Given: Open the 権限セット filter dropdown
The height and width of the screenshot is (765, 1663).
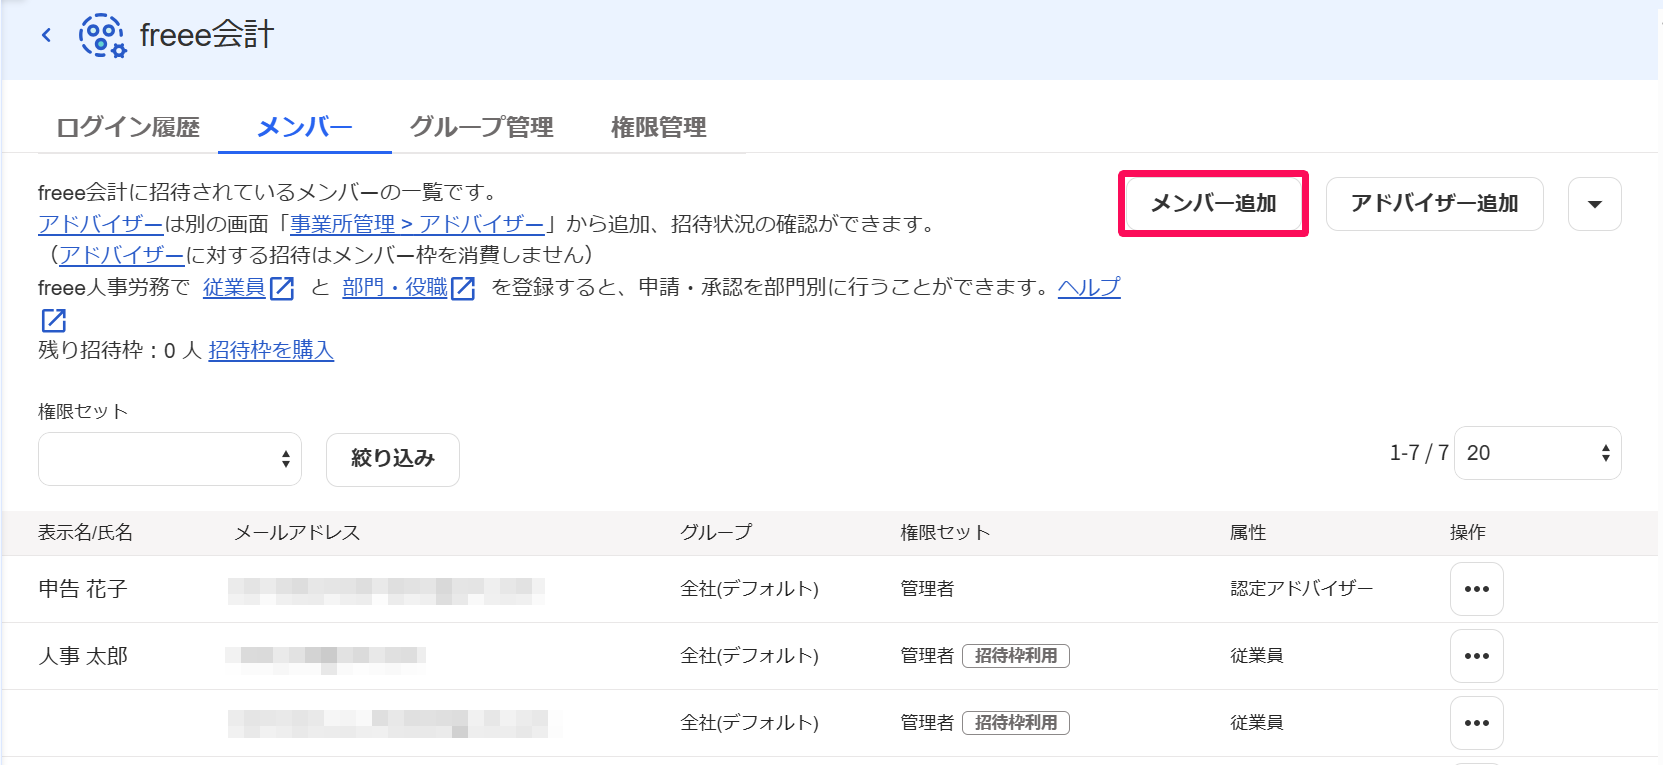Looking at the screenshot, I should (x=170, y=459).
